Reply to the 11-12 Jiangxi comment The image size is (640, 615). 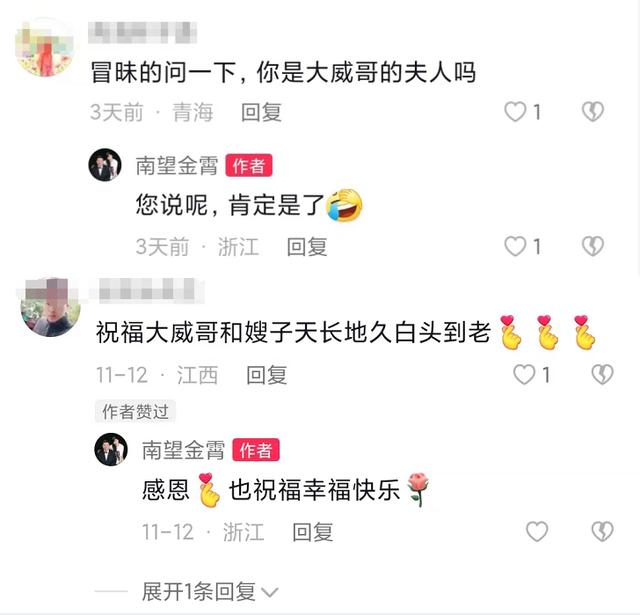pos(267,375)
